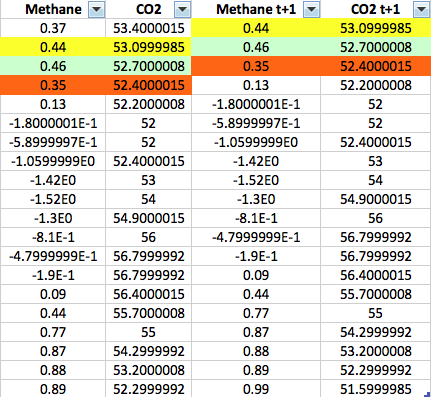Click cell 53.4000015 in CO2 column
431x397 pixels.
click(149, 28)
